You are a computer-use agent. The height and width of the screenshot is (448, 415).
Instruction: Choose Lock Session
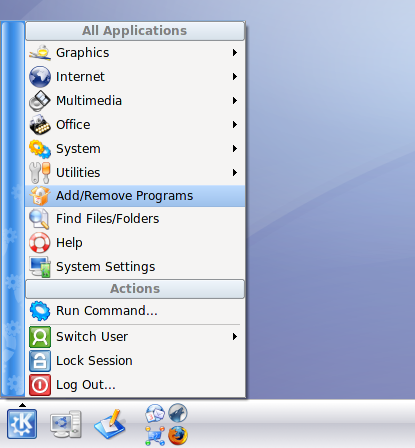click(135, 361)
